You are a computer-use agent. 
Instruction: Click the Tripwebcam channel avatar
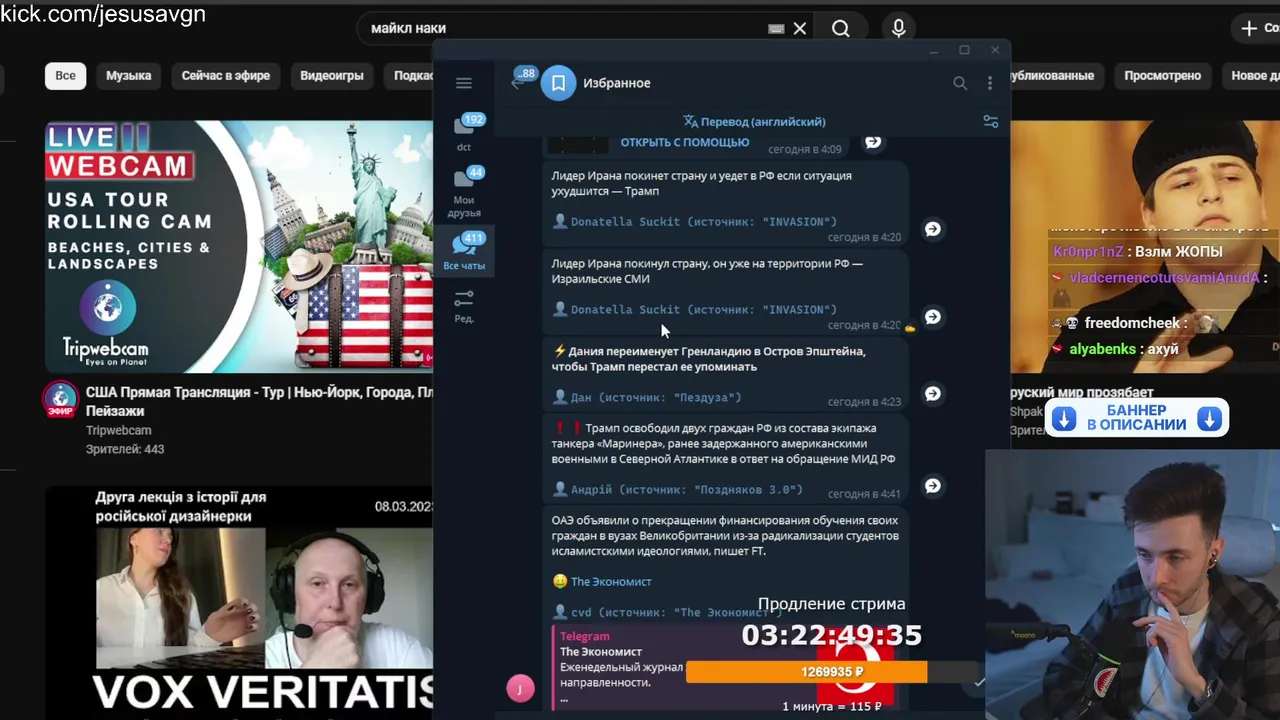point(61,400)
